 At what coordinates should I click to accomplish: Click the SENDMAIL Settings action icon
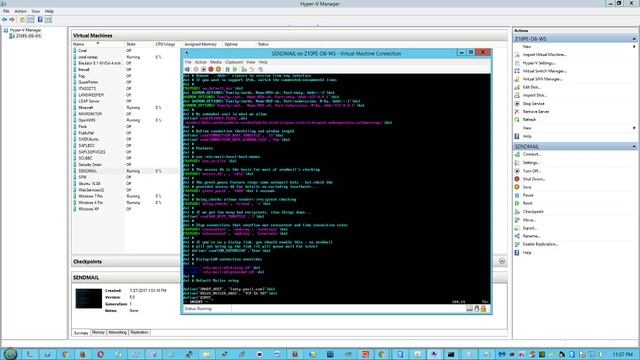pyautogui.click(x=517, y=163)
